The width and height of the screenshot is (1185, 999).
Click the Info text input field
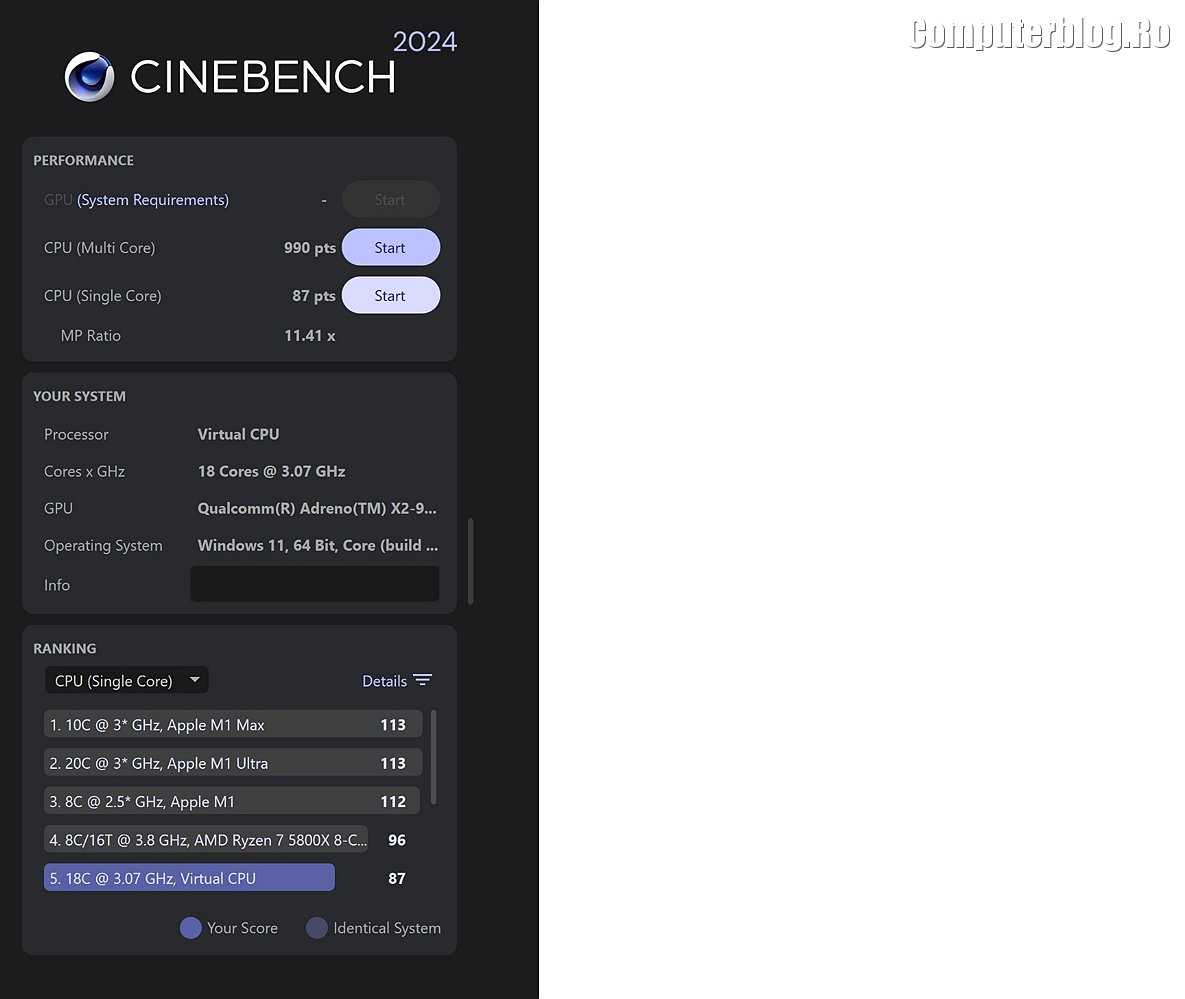click(314, 584)
